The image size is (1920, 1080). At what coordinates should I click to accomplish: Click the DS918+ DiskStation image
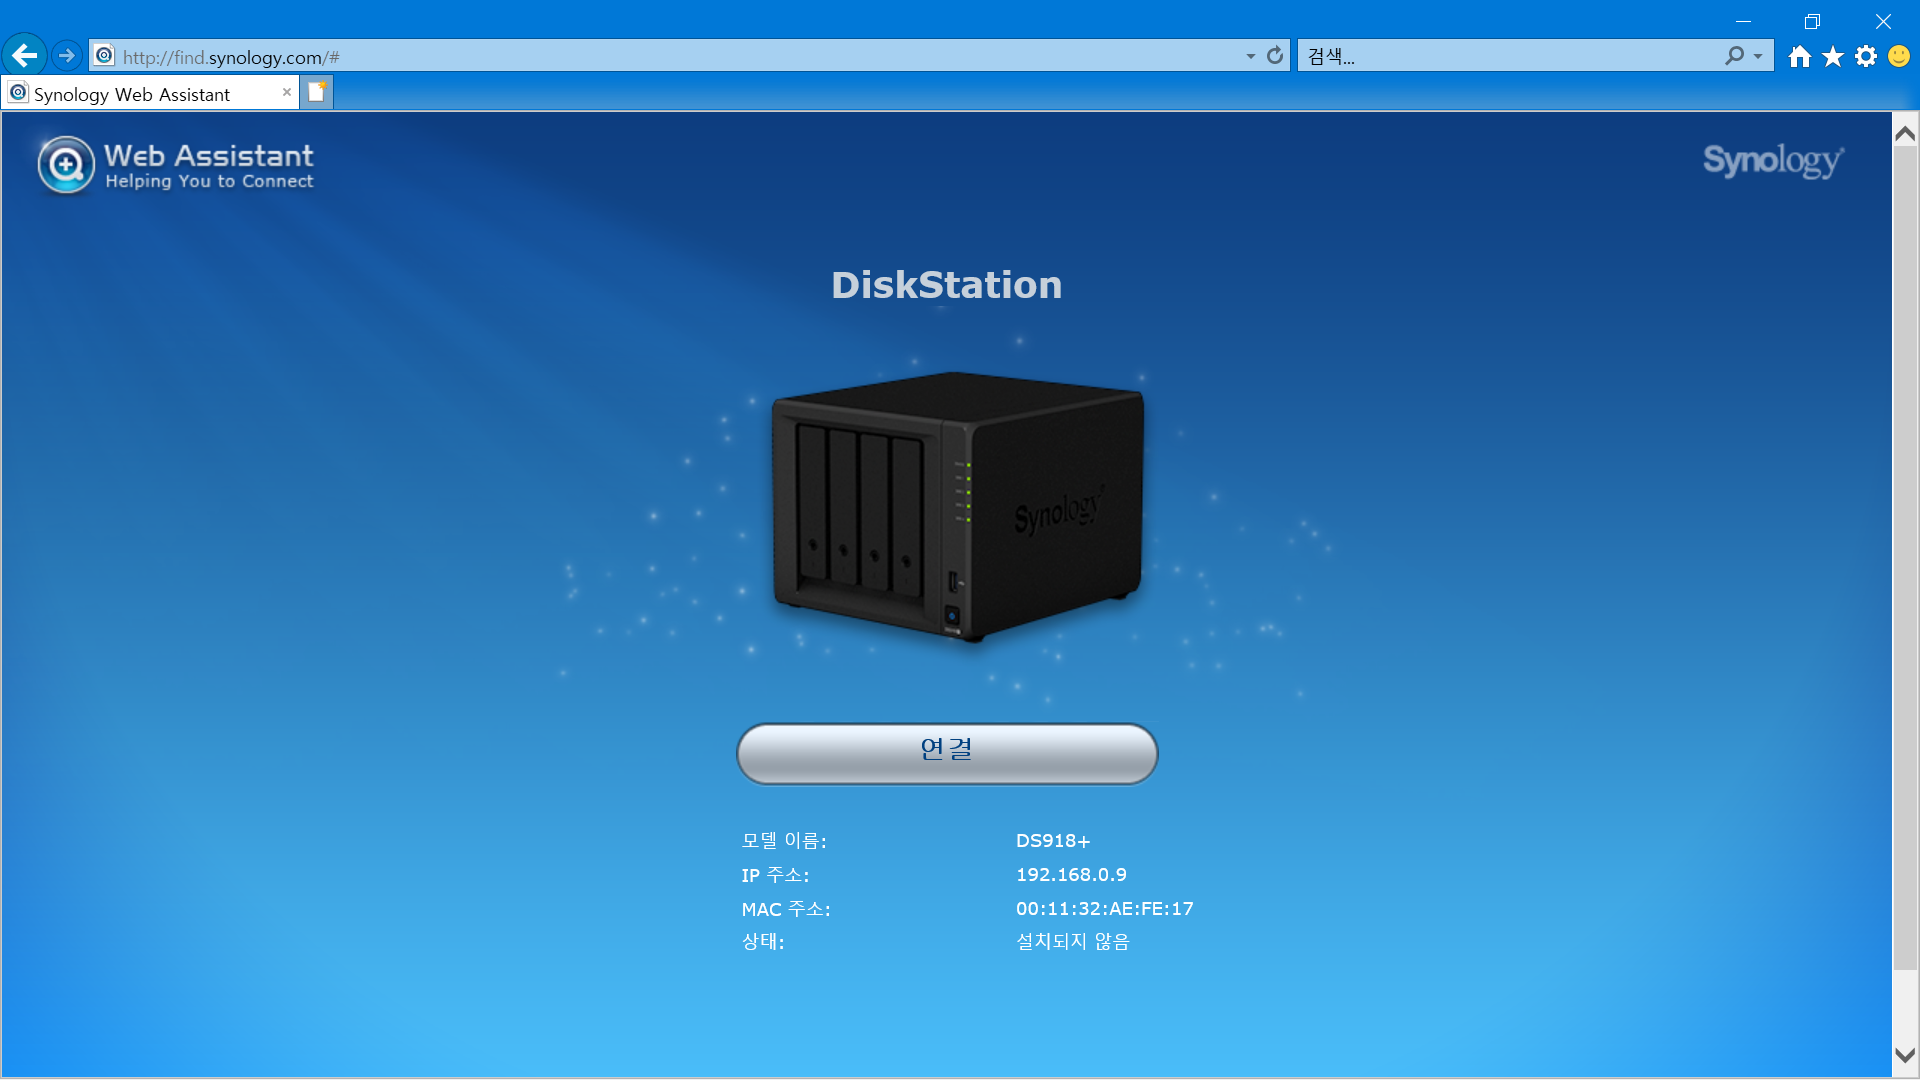(x=957, y=507)
